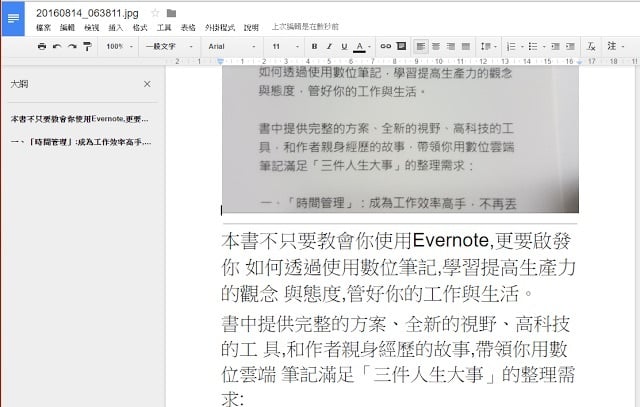The image size is (640, 407).
Task: Open the 工具 menu
Action: point(164,27)
